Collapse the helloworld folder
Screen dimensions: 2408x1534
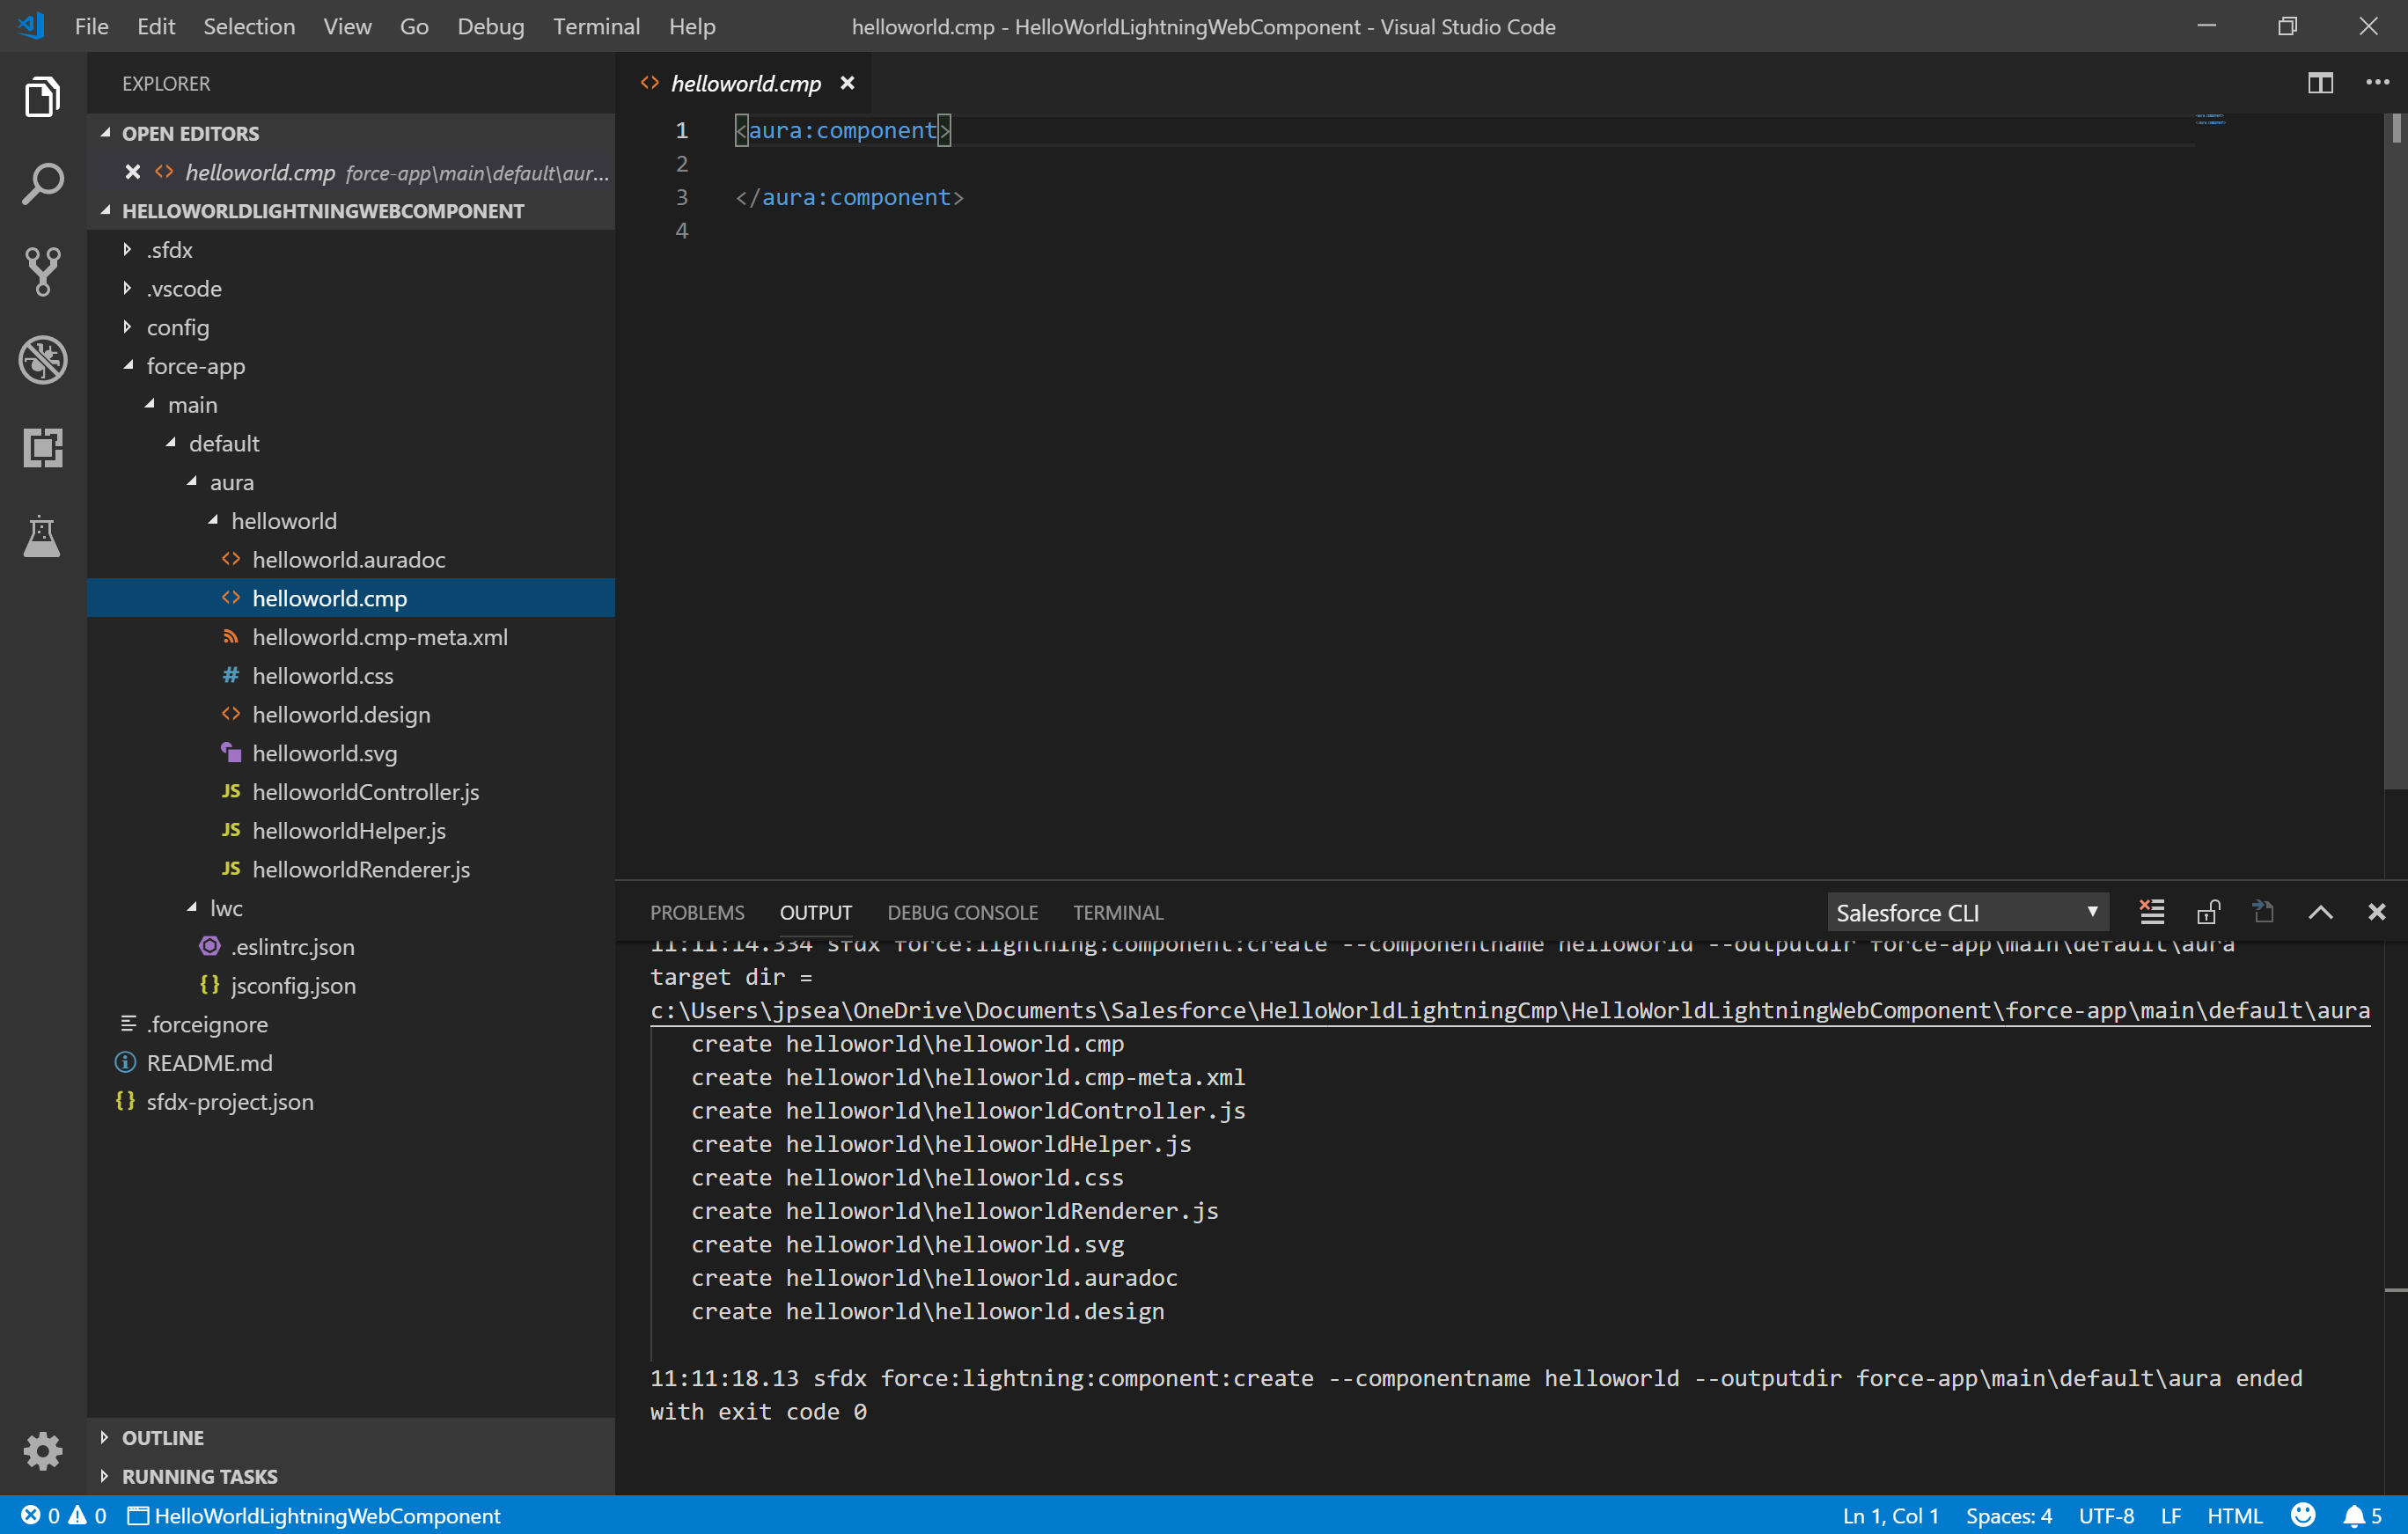click(283, 521)
